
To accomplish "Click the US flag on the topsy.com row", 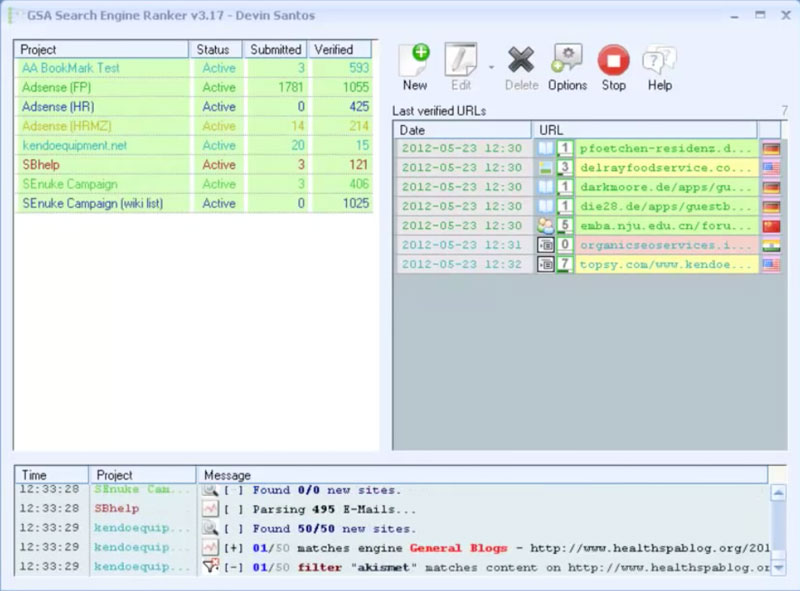I will (x=771, y=265).
